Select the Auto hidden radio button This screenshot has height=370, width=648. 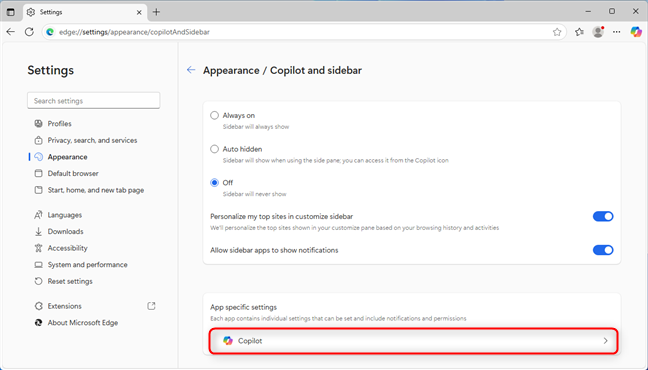click(x=214, y=149)
